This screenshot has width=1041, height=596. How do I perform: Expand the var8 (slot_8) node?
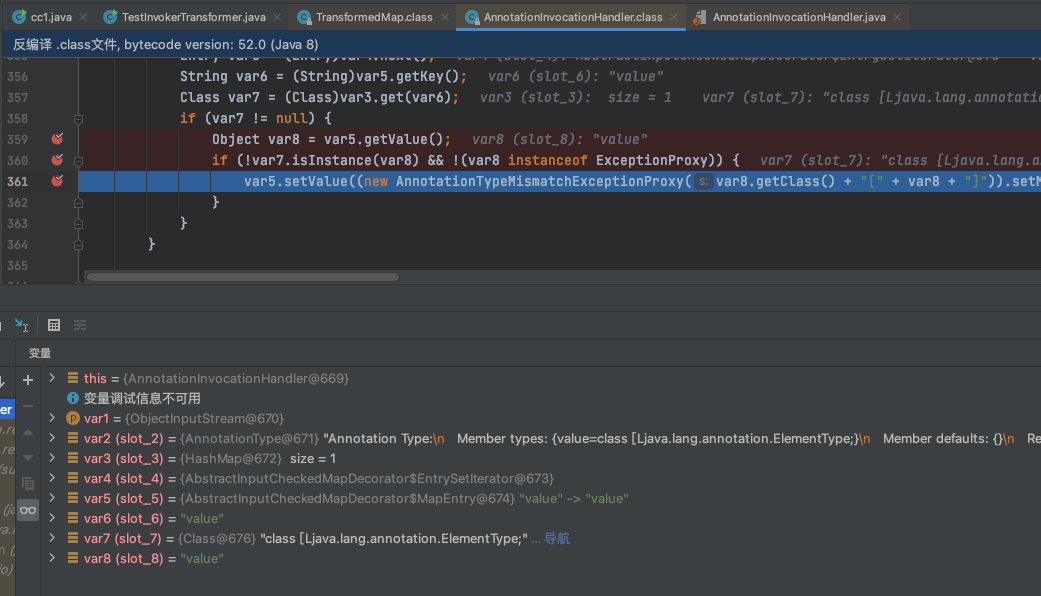[x=52, y=558]
